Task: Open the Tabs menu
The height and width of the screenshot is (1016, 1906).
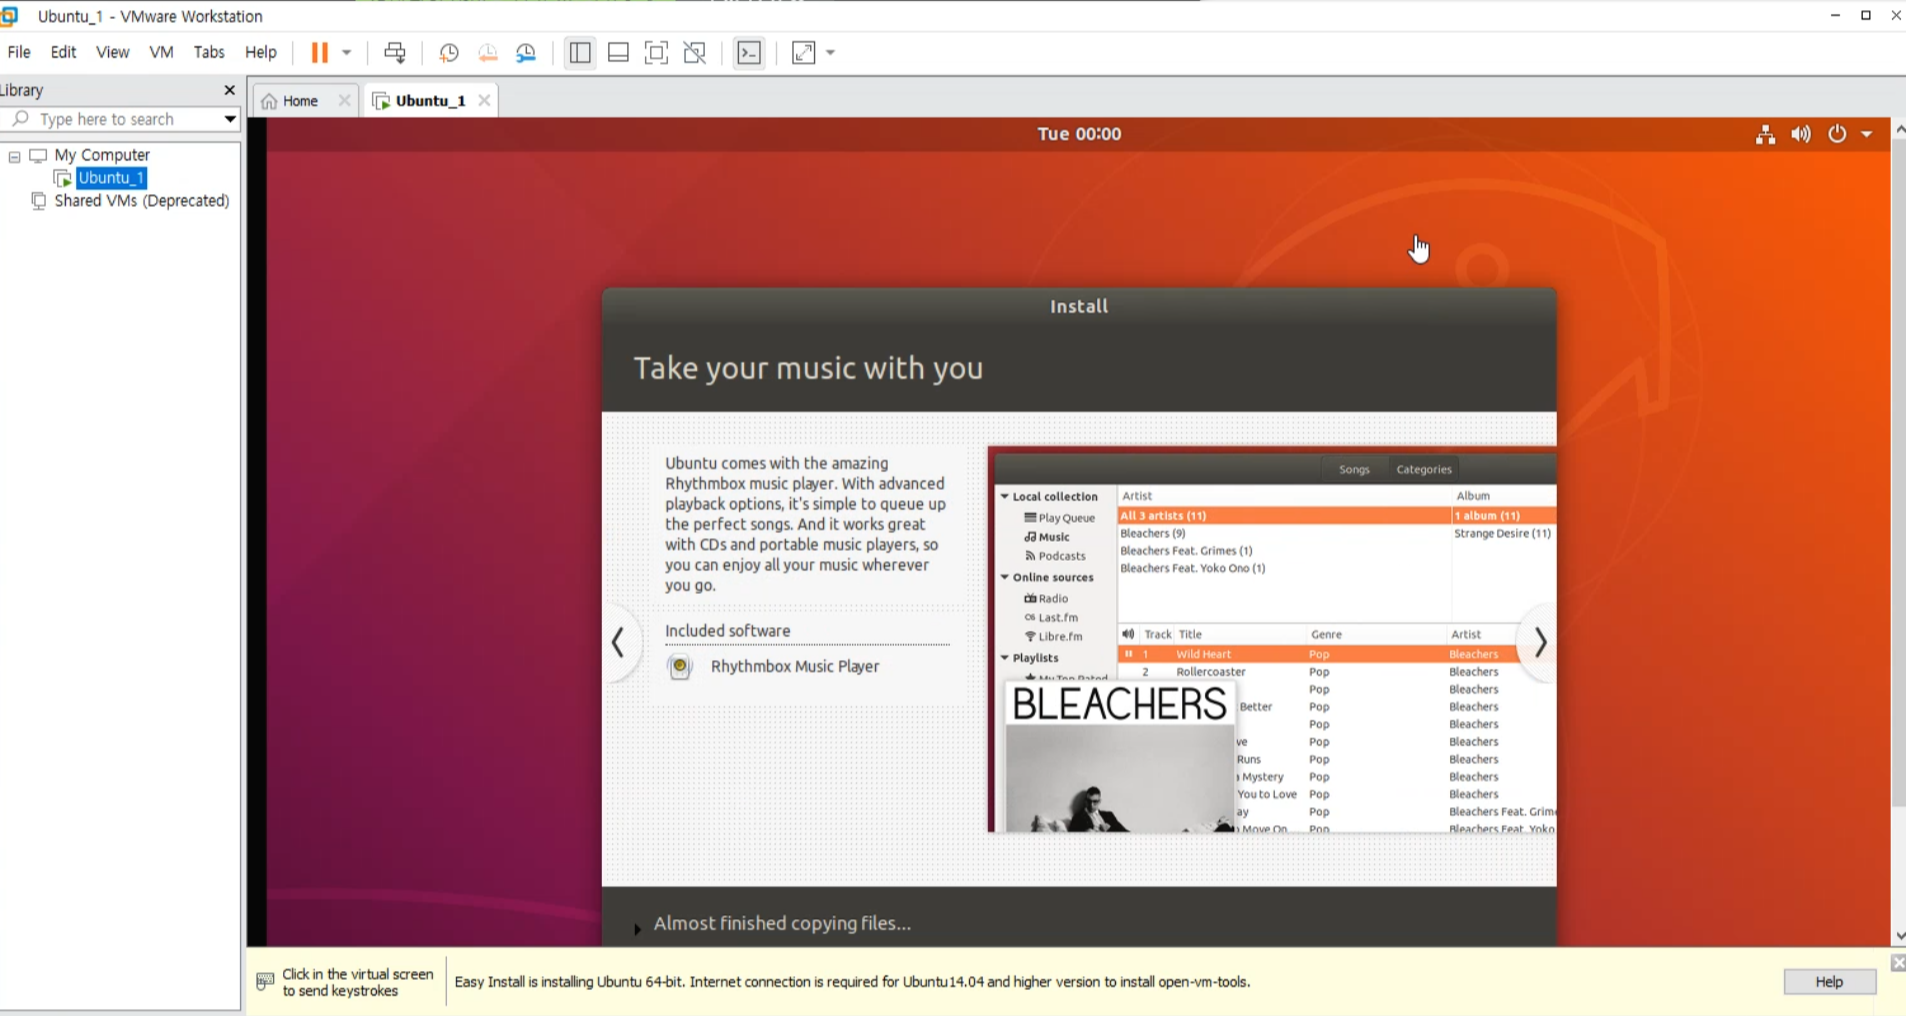Action: (x=208, y=52)
